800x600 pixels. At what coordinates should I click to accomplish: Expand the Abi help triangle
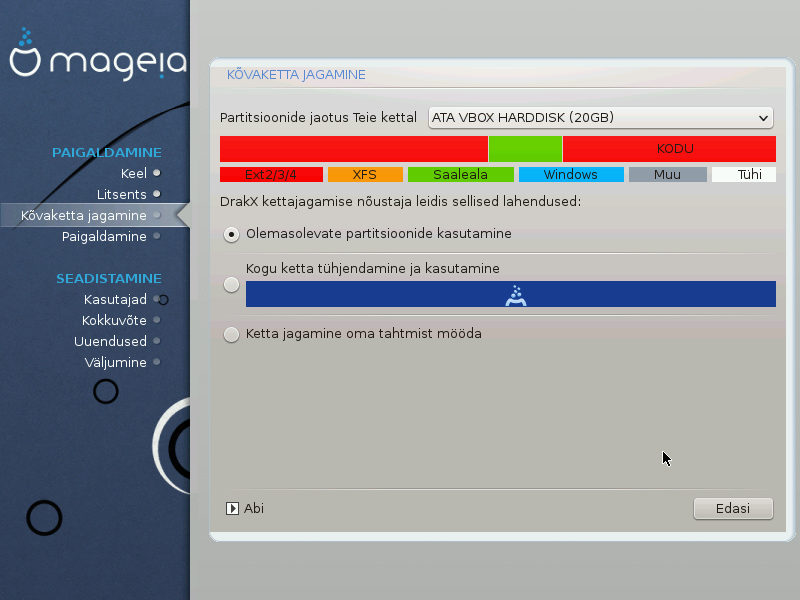click(x=232, y=509)
